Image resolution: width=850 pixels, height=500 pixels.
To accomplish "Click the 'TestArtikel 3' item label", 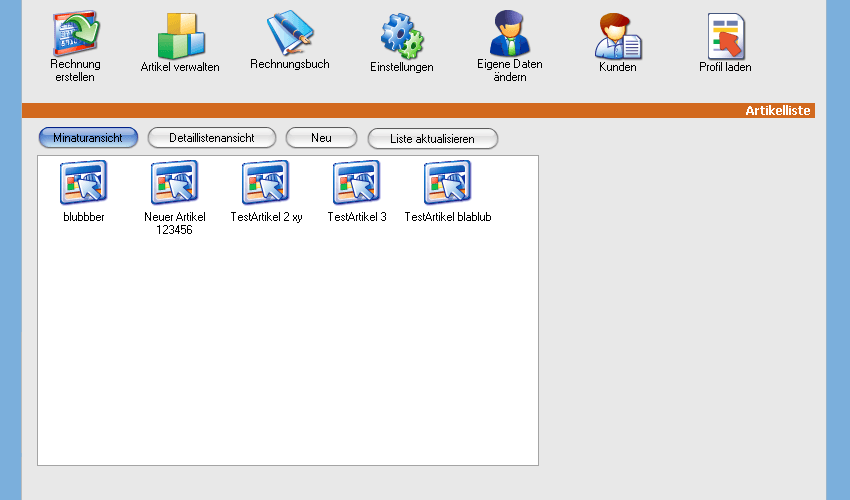I will 357,217.
